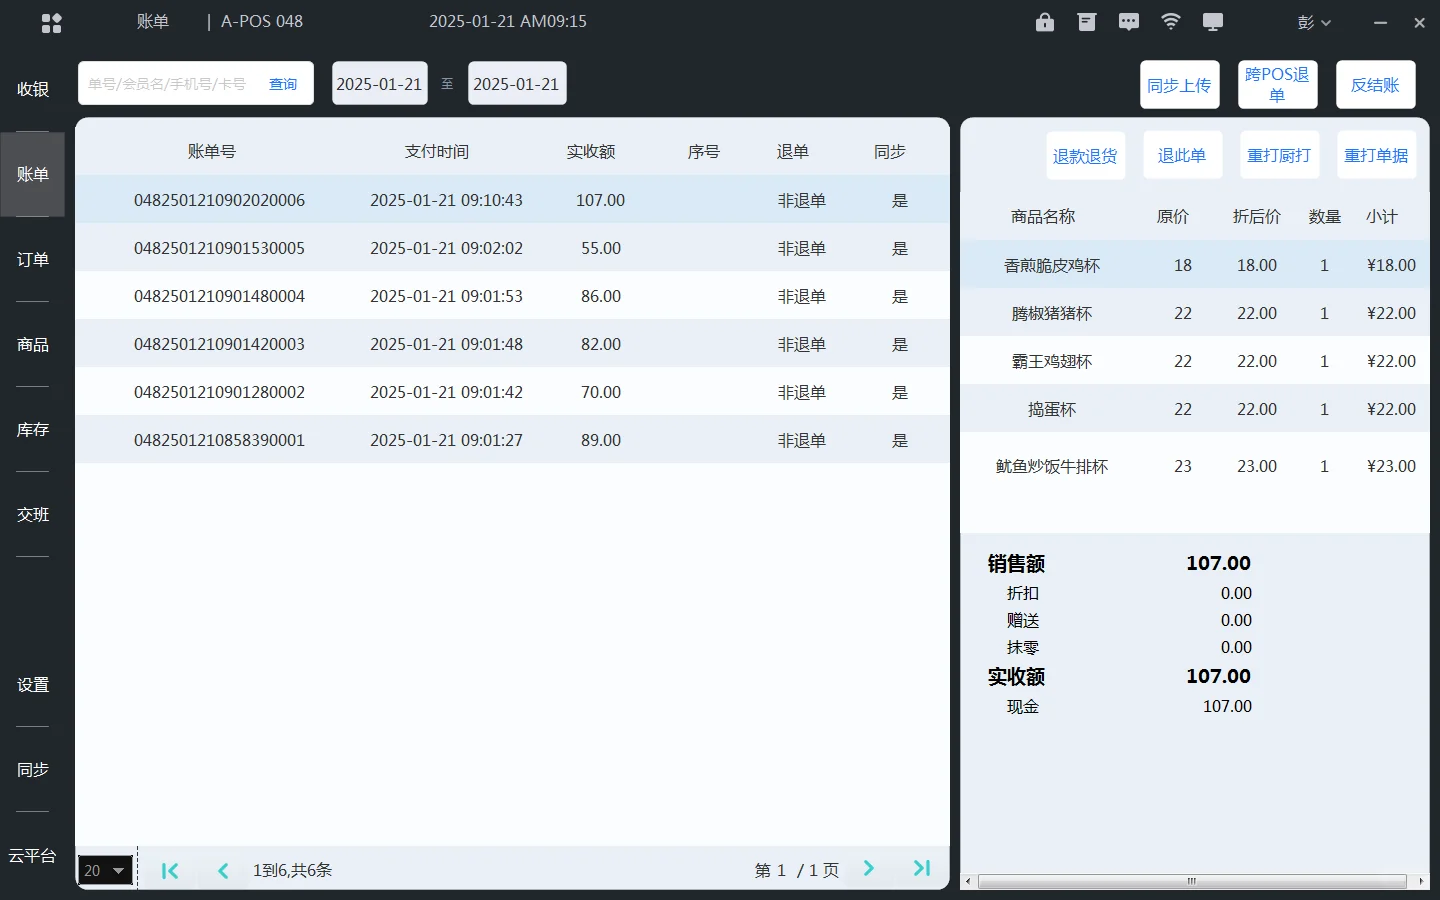Jump to the last page with the skip-end icon
The image size is (1440, 900).
(920, 869)
